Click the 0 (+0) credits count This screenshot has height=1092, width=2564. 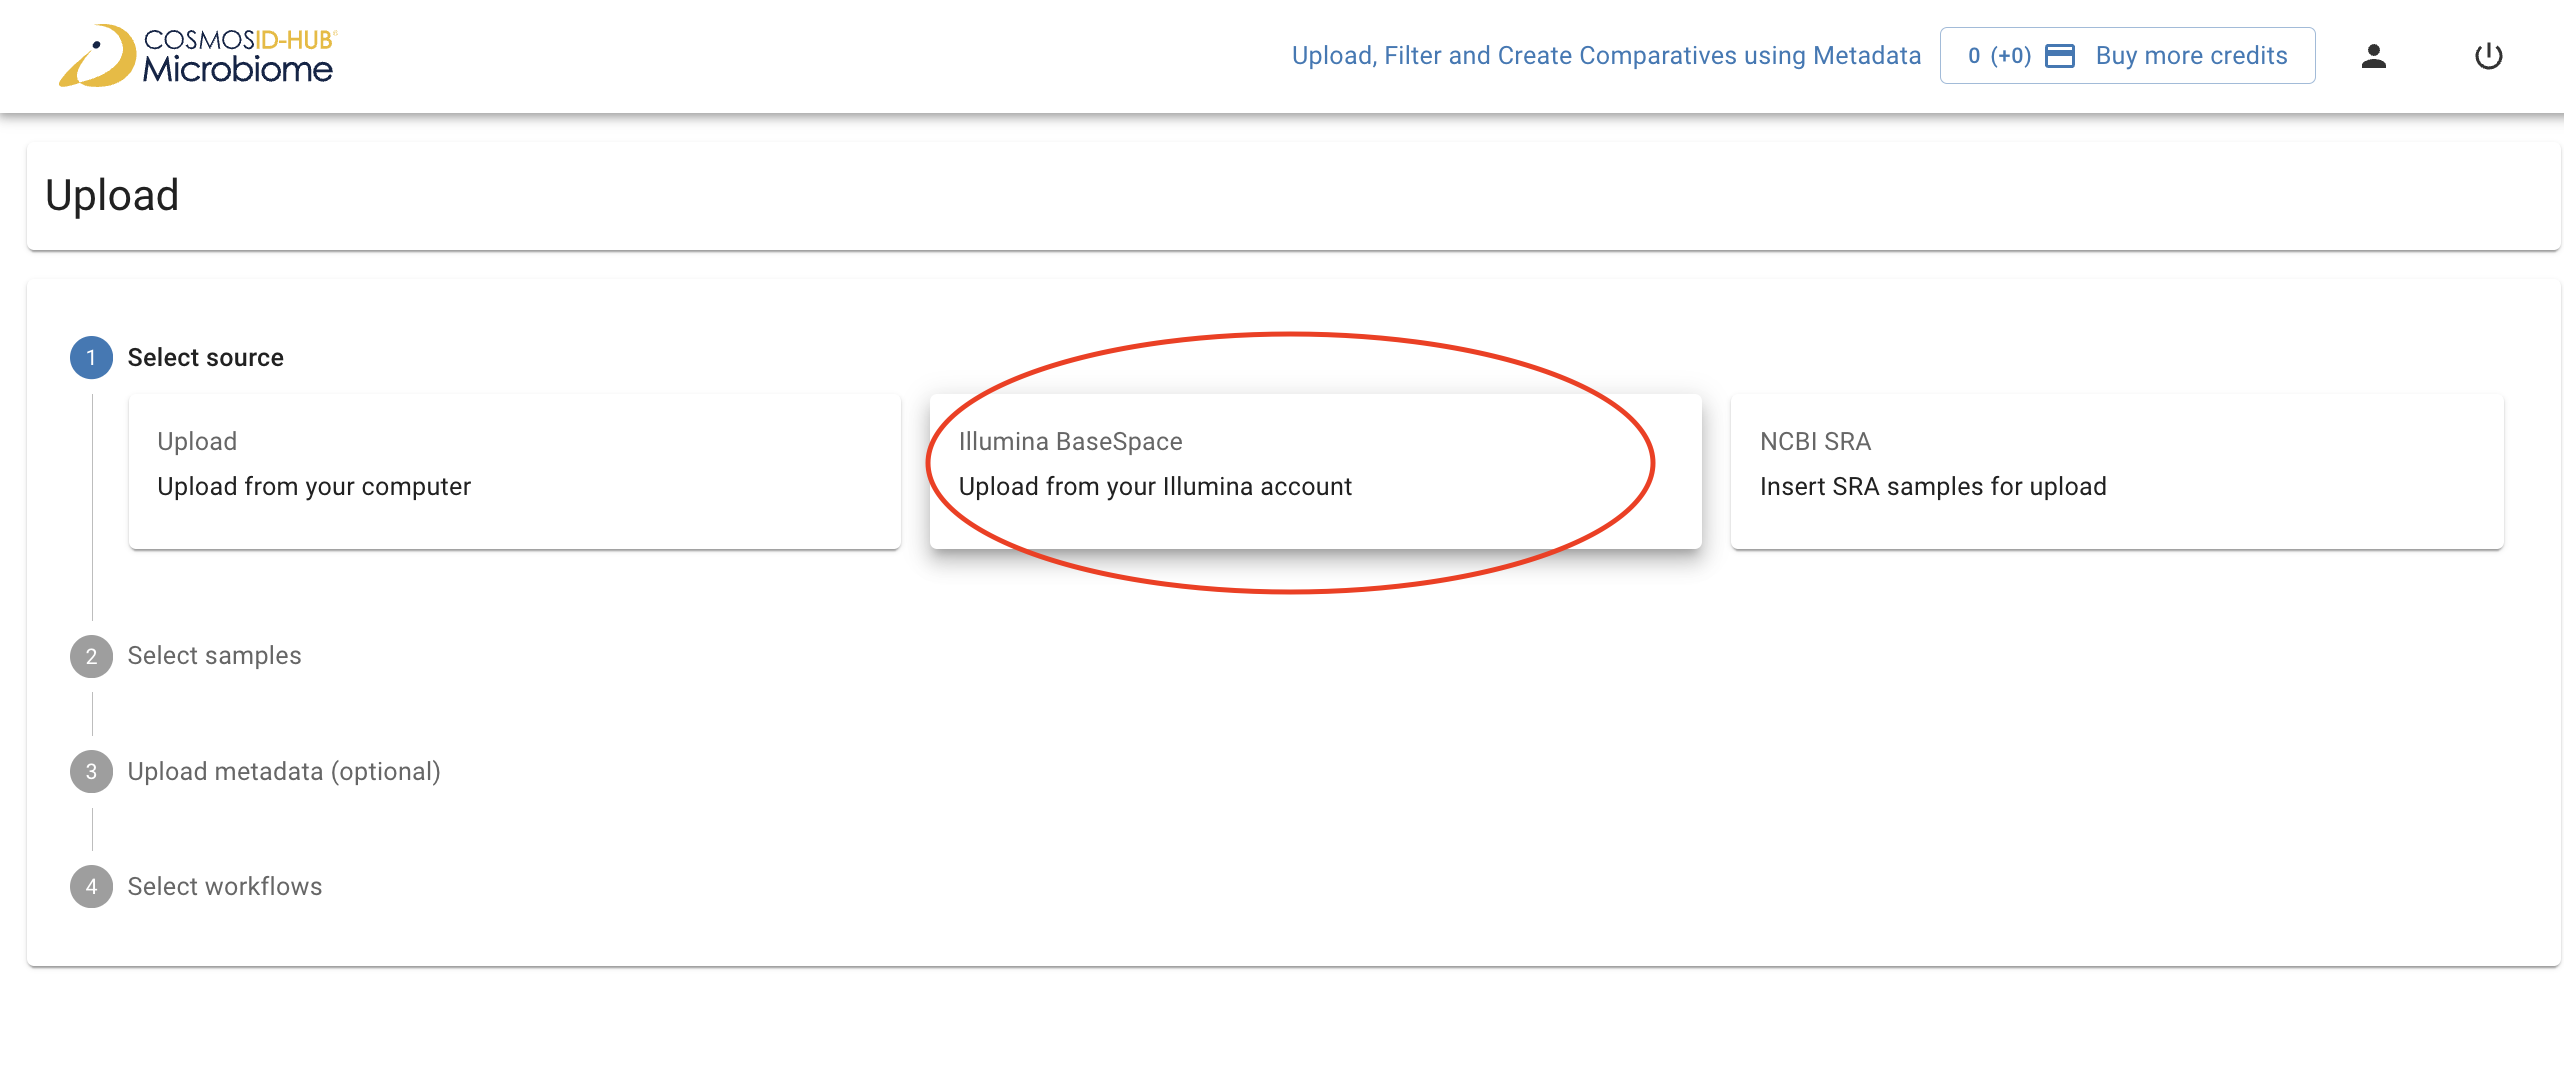tap(1998, 56)
